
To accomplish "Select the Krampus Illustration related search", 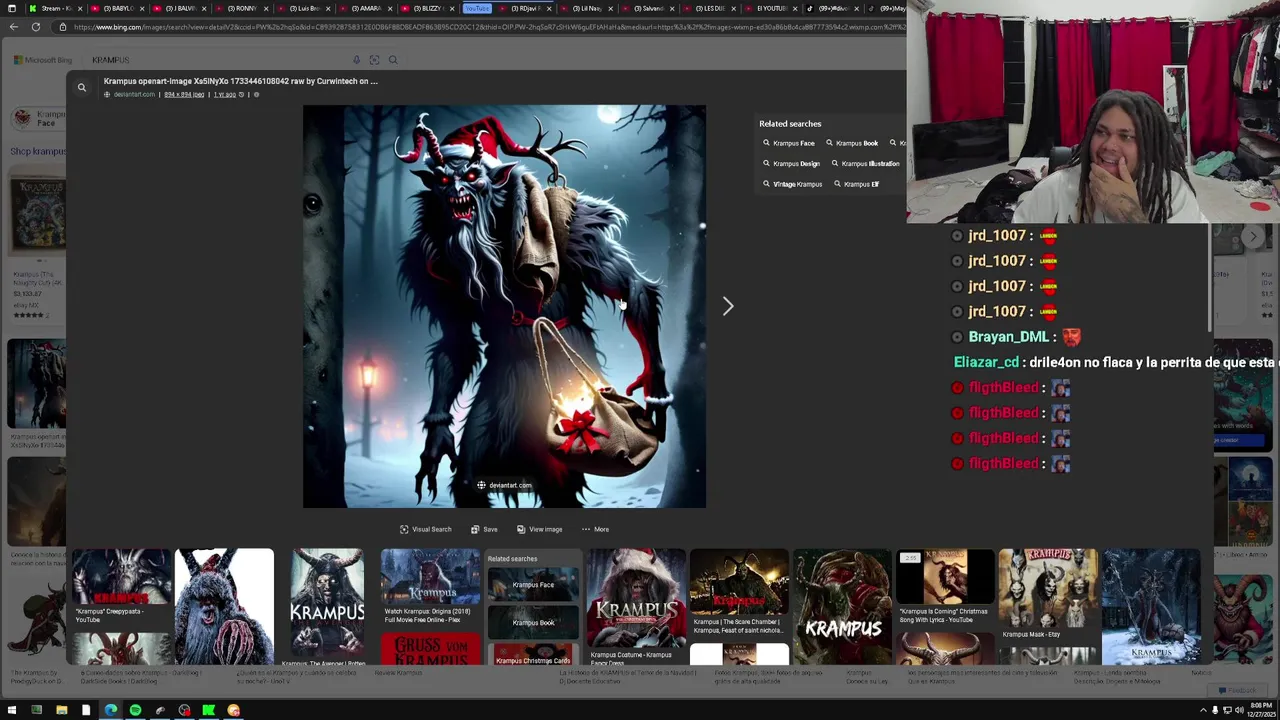I will [865, 163].
